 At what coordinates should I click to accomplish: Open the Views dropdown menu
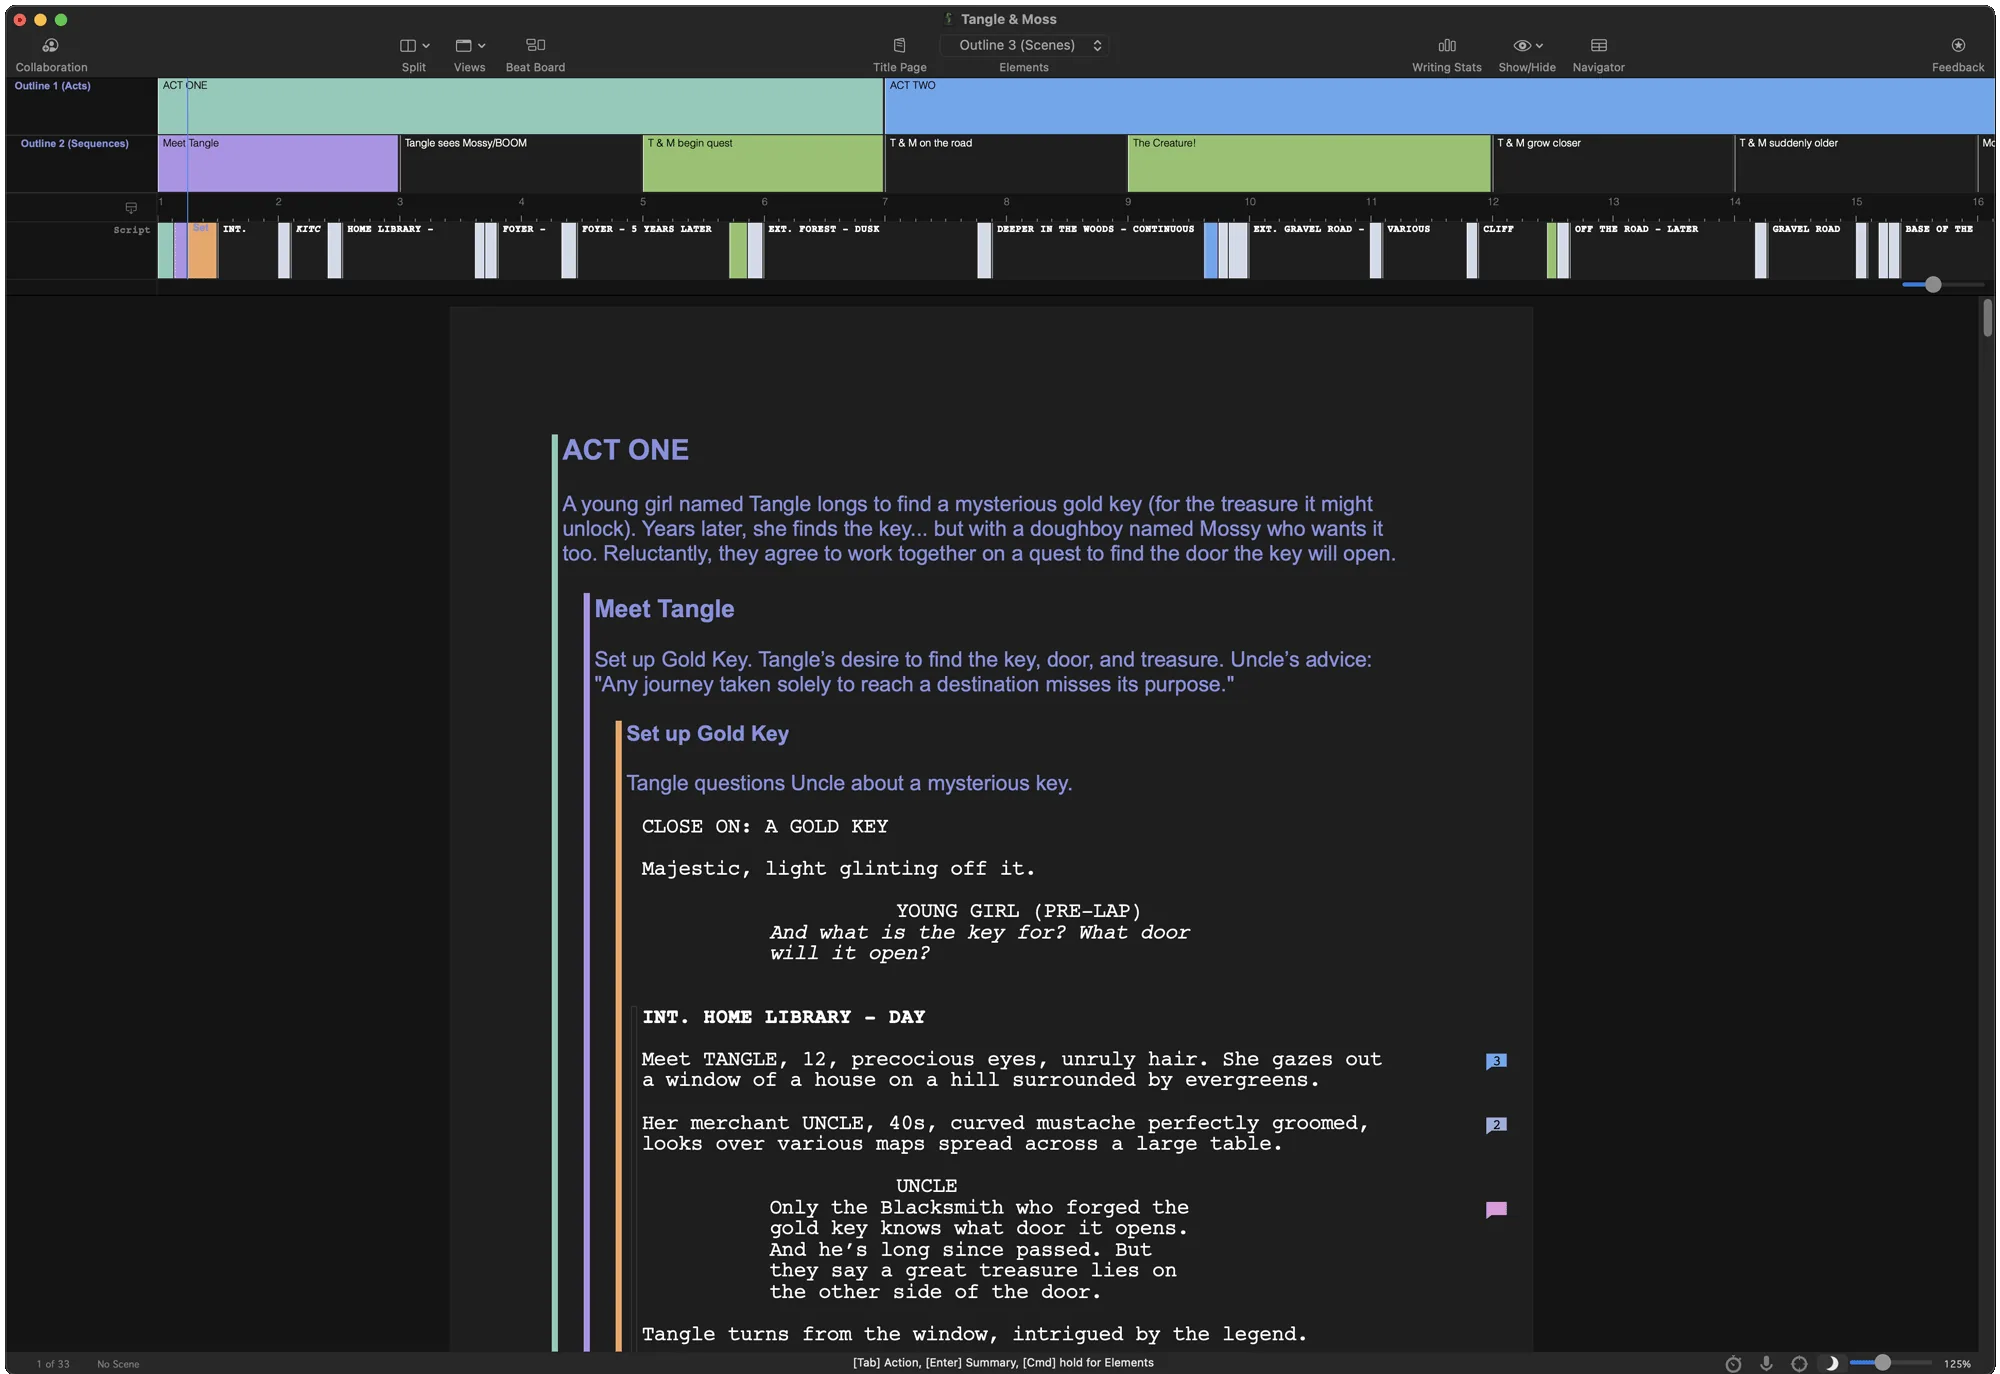pyautogui.click(x=469, y=54)
